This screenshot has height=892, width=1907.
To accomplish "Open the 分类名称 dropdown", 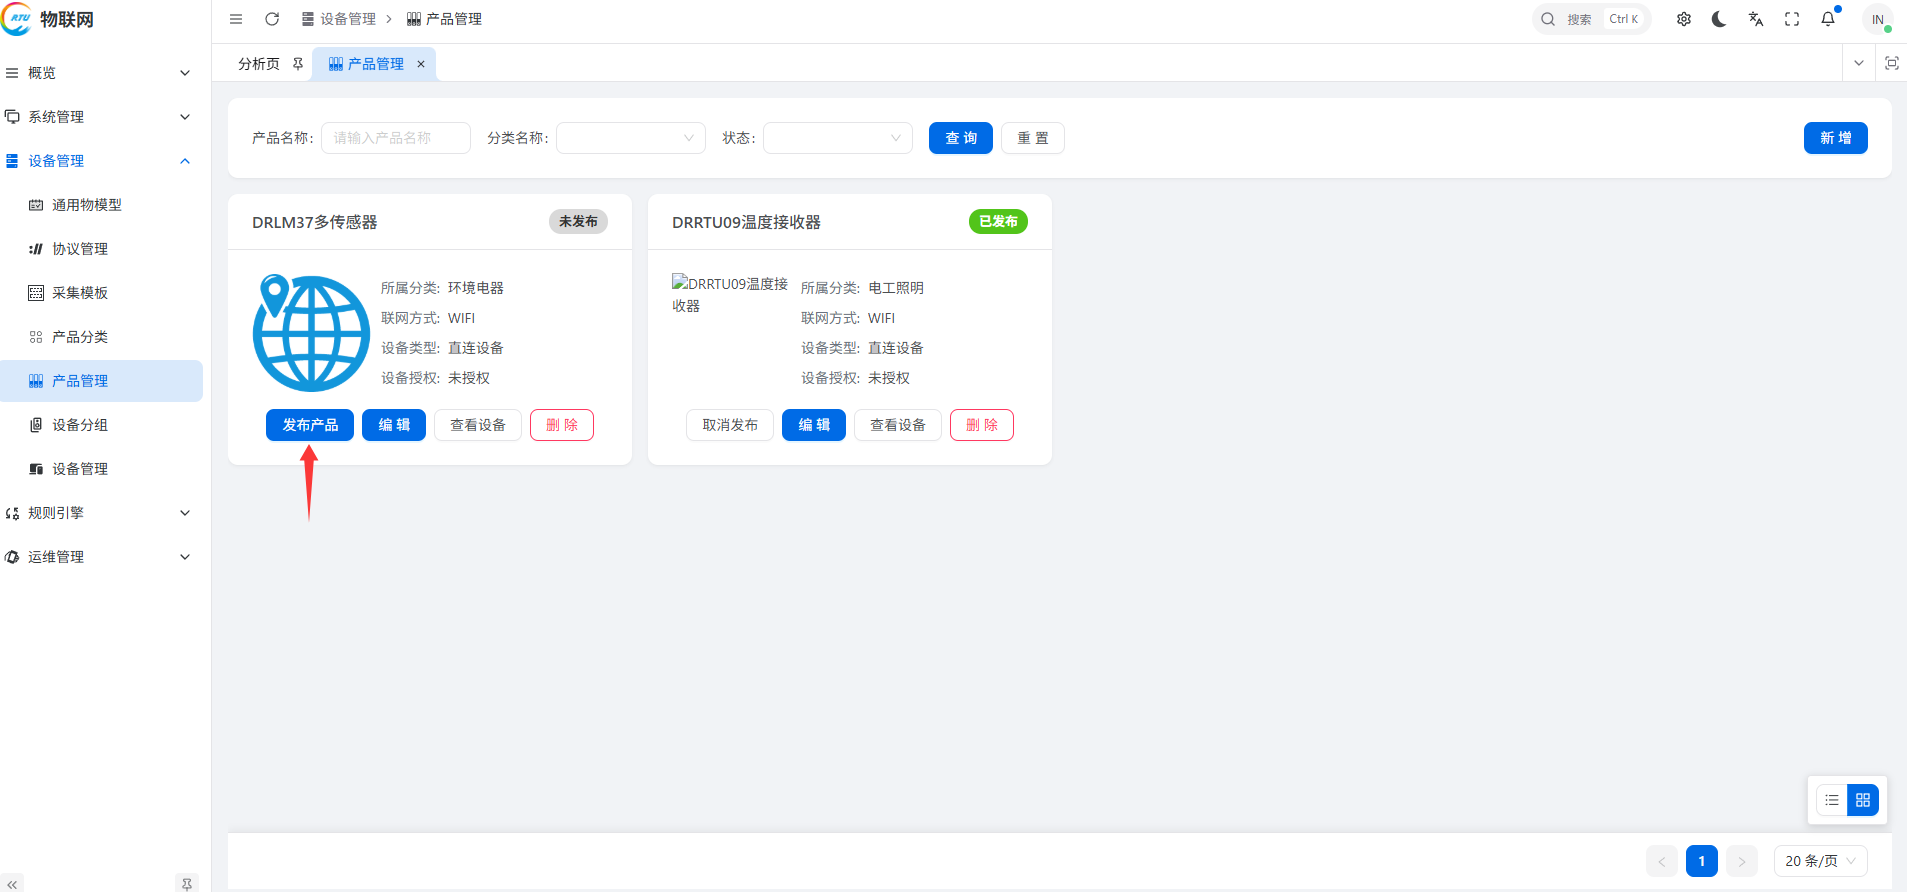I will point(631,138).
